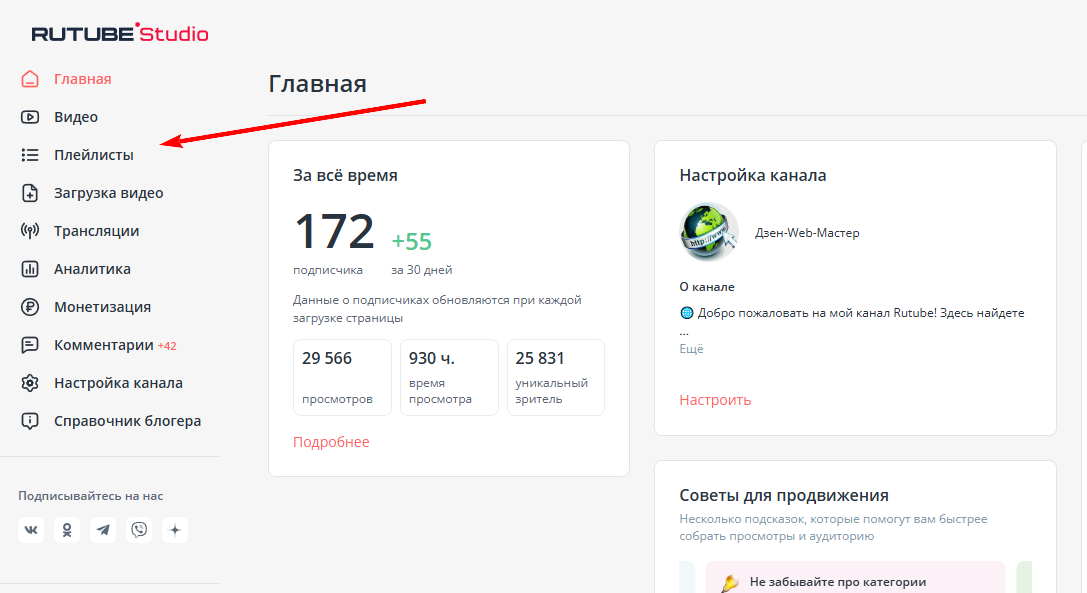Open Настройка канала in sidebar
1087x593 pixels.
(x=119, y=383)
